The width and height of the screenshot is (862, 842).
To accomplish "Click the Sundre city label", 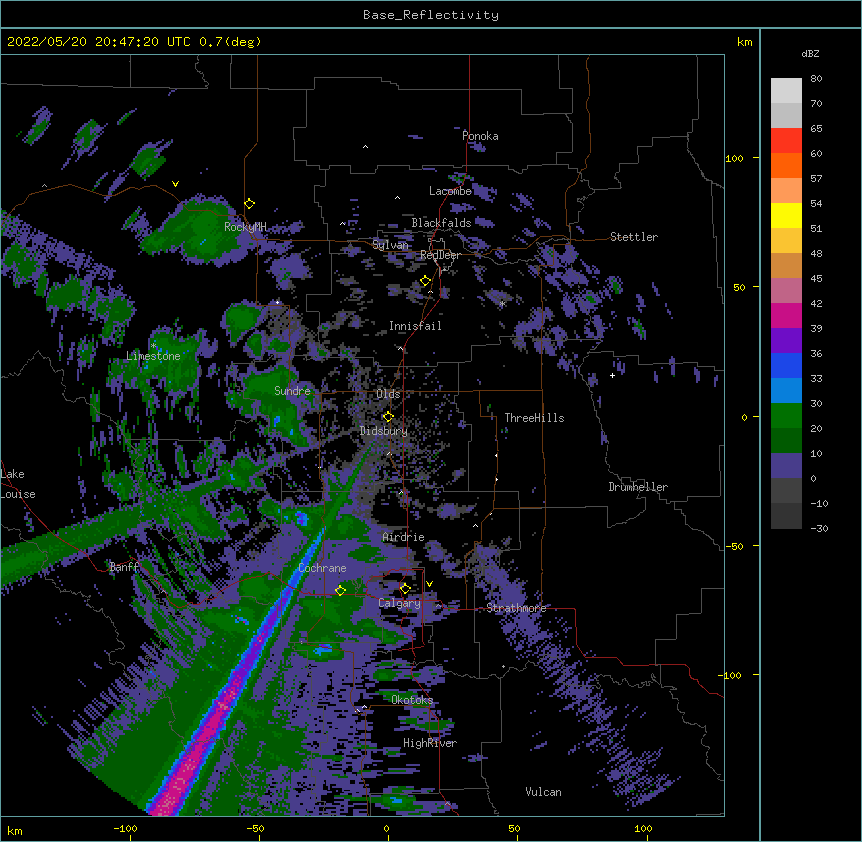I will click(x=292, y=391).
